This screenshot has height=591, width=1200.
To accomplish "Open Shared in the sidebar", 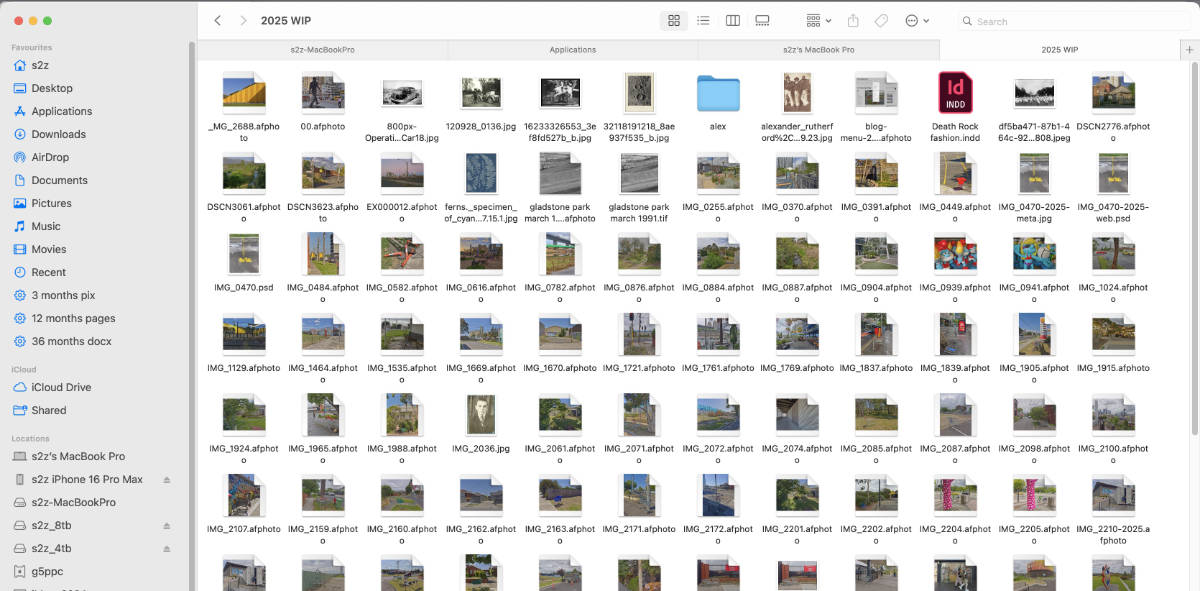I will point(48,410).
